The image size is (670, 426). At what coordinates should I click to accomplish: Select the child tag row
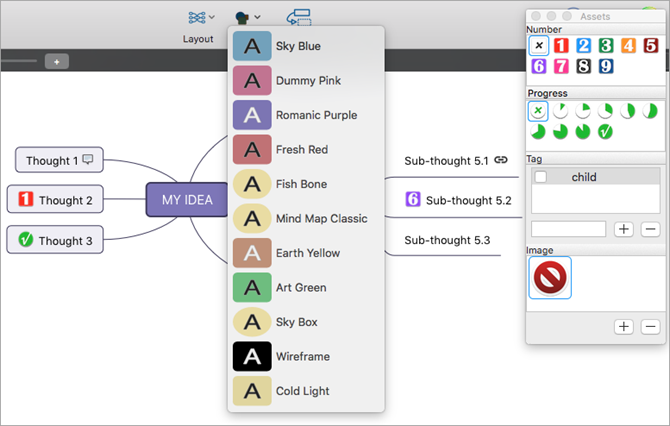tap(596, 176)
